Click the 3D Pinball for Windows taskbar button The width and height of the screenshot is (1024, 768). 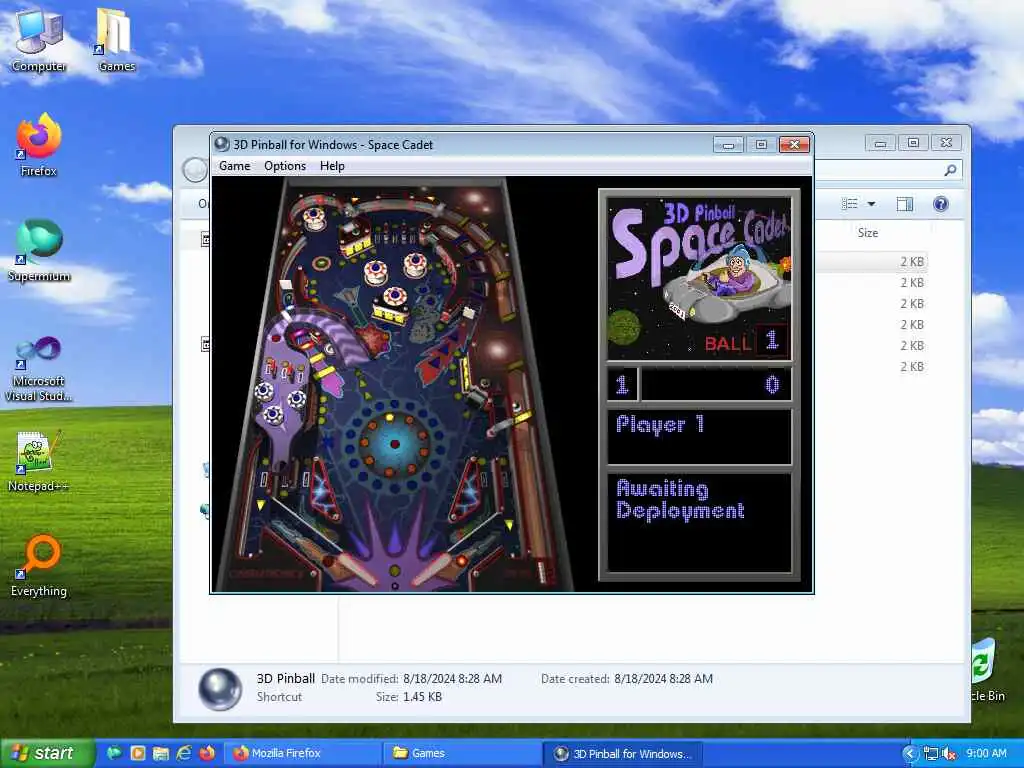click(622, 754)
